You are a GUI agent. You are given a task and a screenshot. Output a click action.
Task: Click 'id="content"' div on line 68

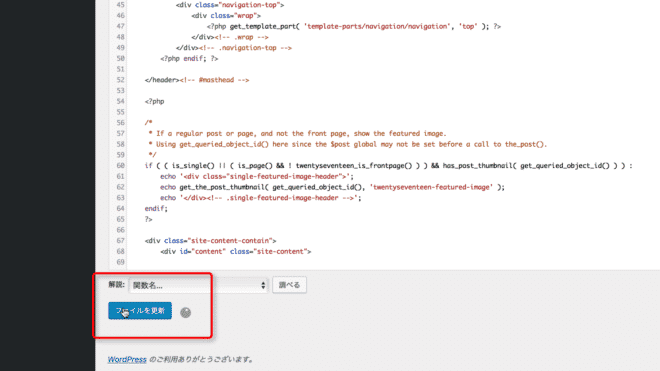(x=236, y=251)
